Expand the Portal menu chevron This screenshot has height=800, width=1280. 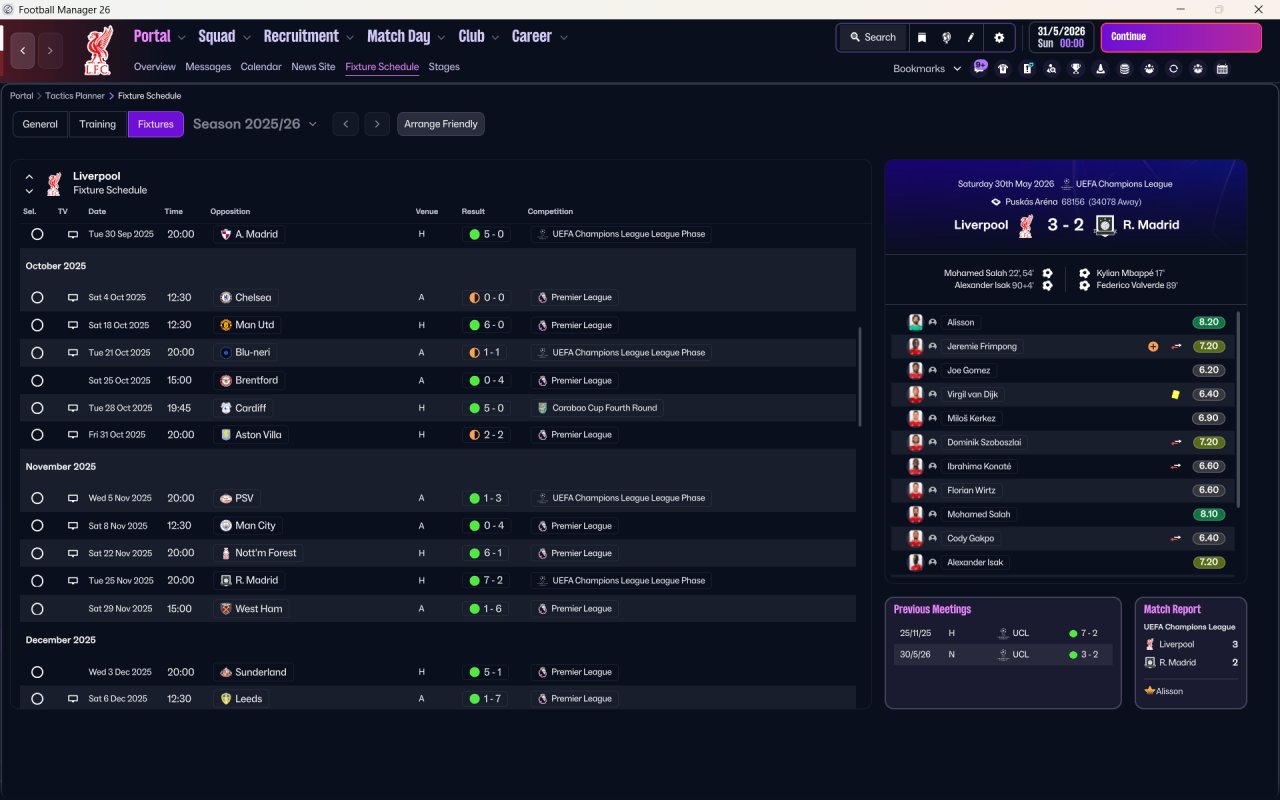point(182,37)
